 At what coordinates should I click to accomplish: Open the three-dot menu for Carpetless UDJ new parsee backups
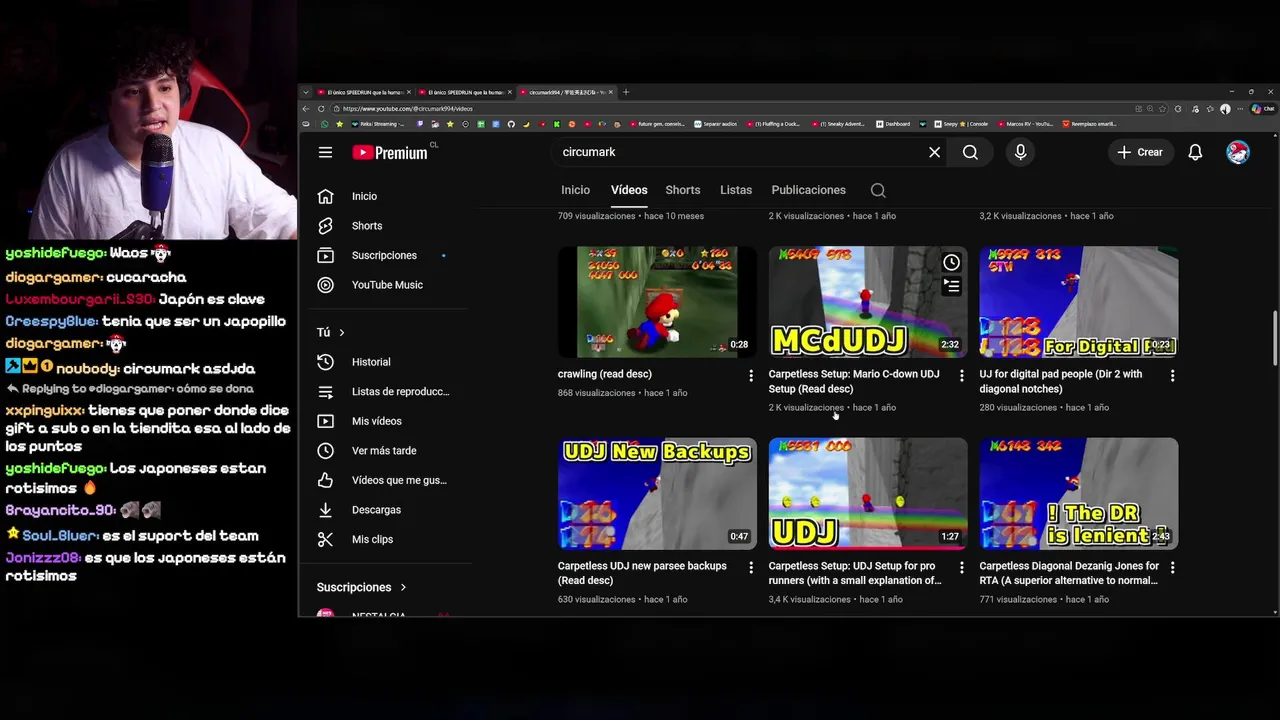point(751,568)
